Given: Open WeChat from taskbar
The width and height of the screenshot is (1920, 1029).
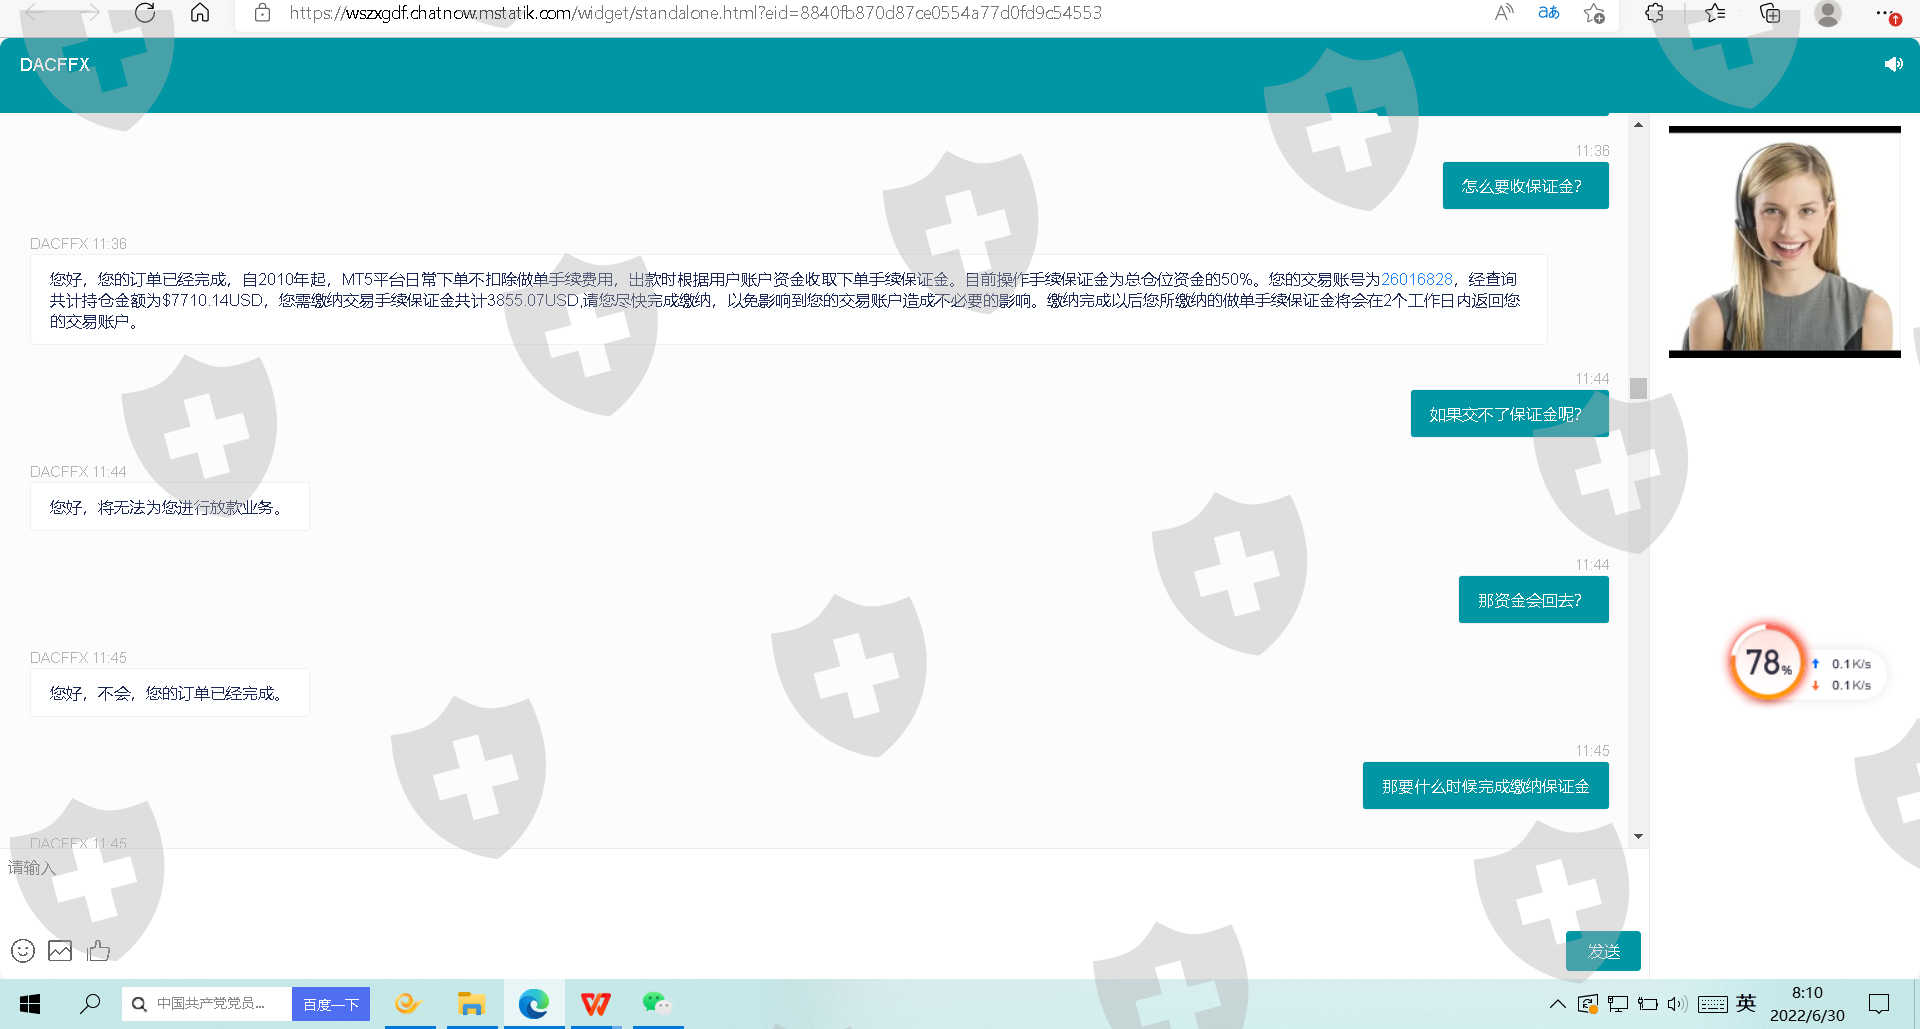Looking at the screenshot, I should coord(657,1004).
